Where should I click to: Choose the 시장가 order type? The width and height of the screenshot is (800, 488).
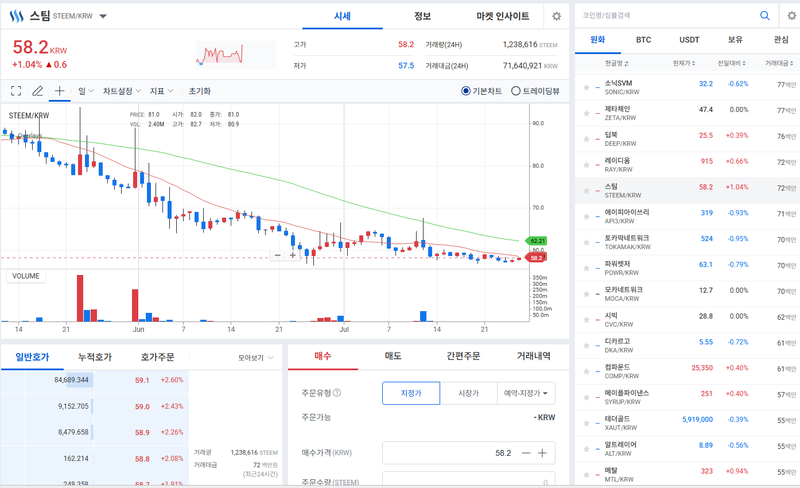(468, 393)
